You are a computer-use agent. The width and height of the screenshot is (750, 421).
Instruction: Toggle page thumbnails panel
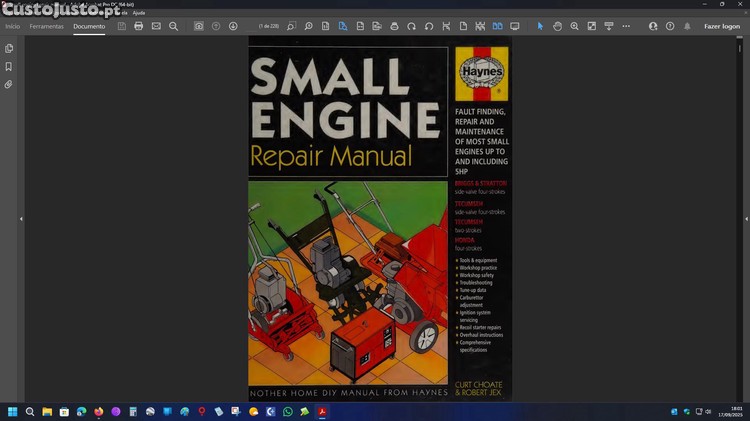click(x=9, y=48)
